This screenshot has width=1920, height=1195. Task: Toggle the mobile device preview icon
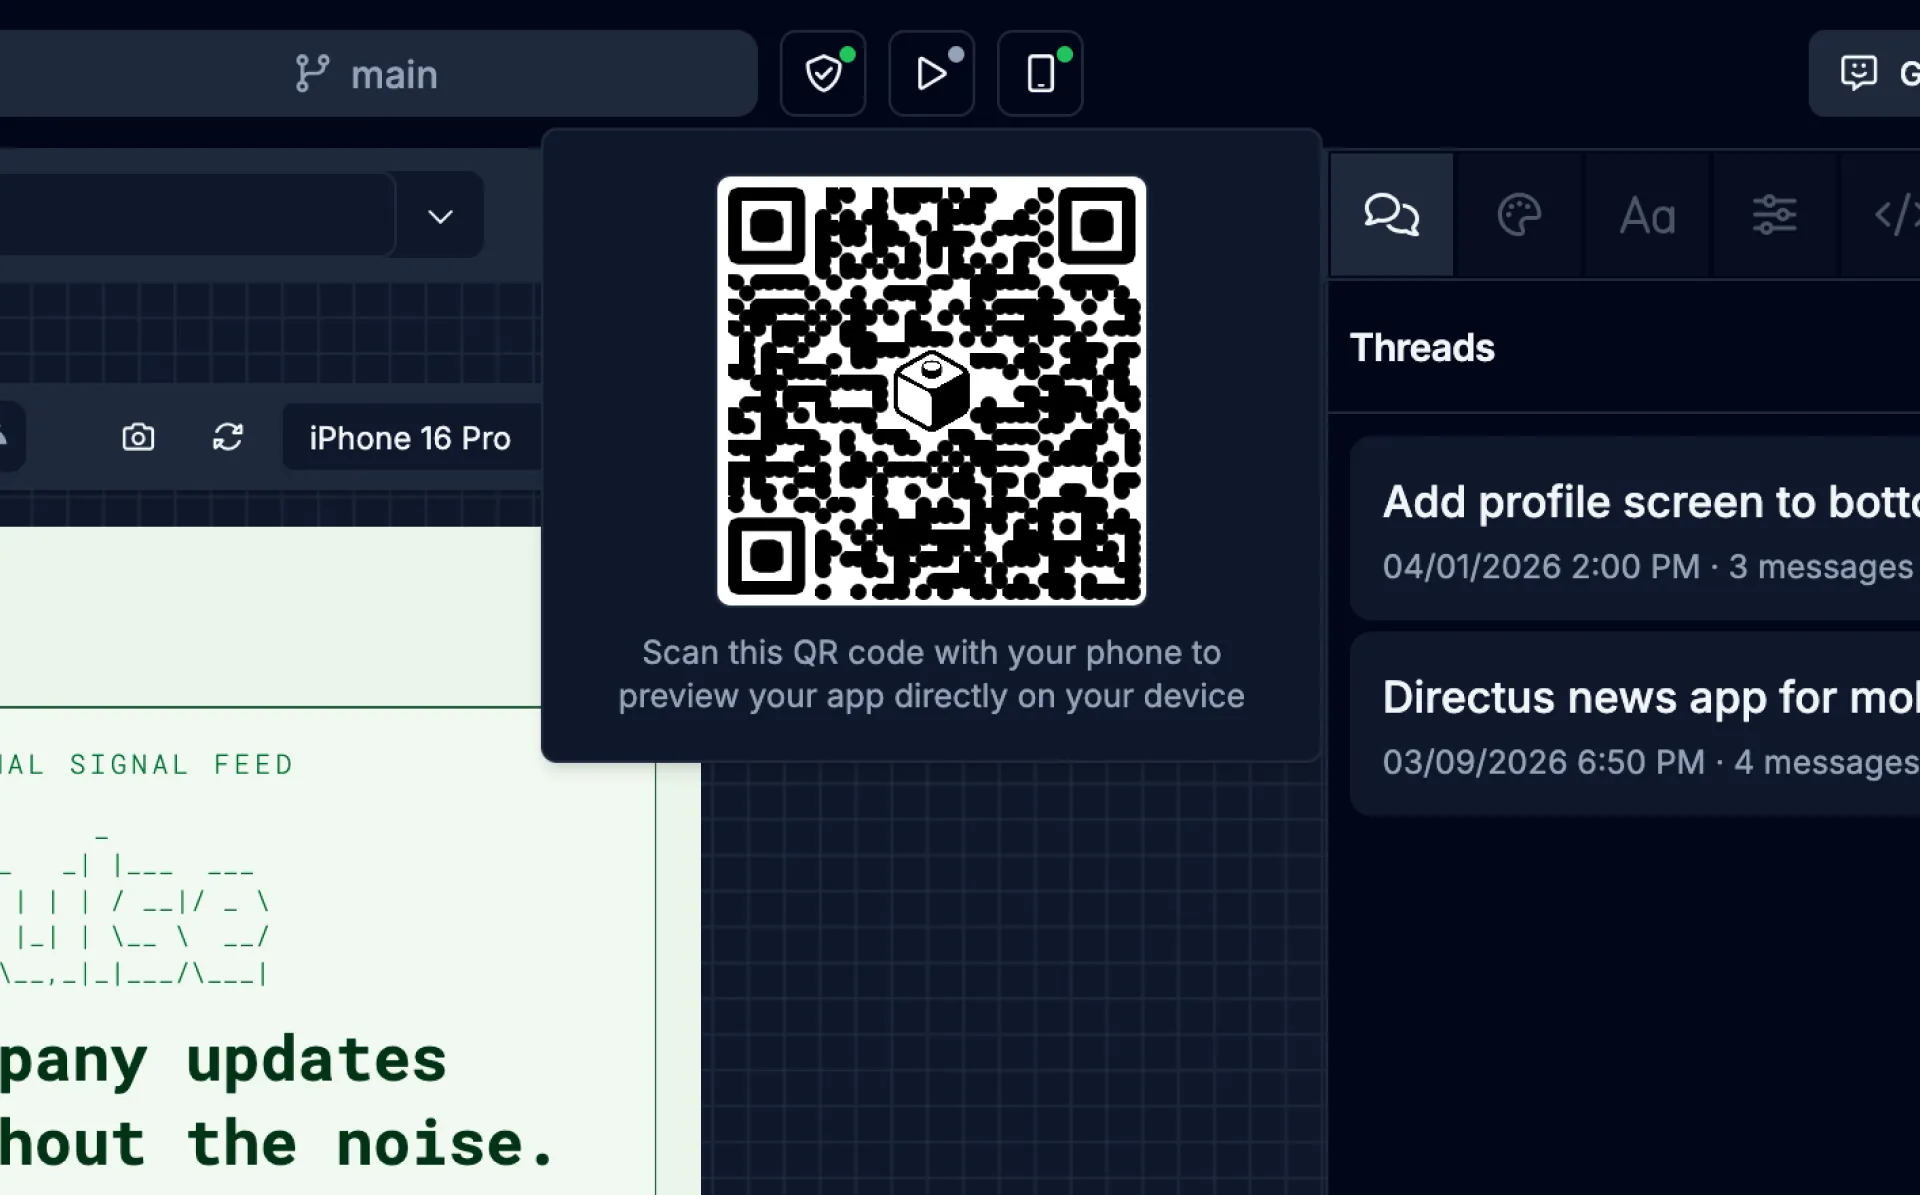coord(1040,74)
